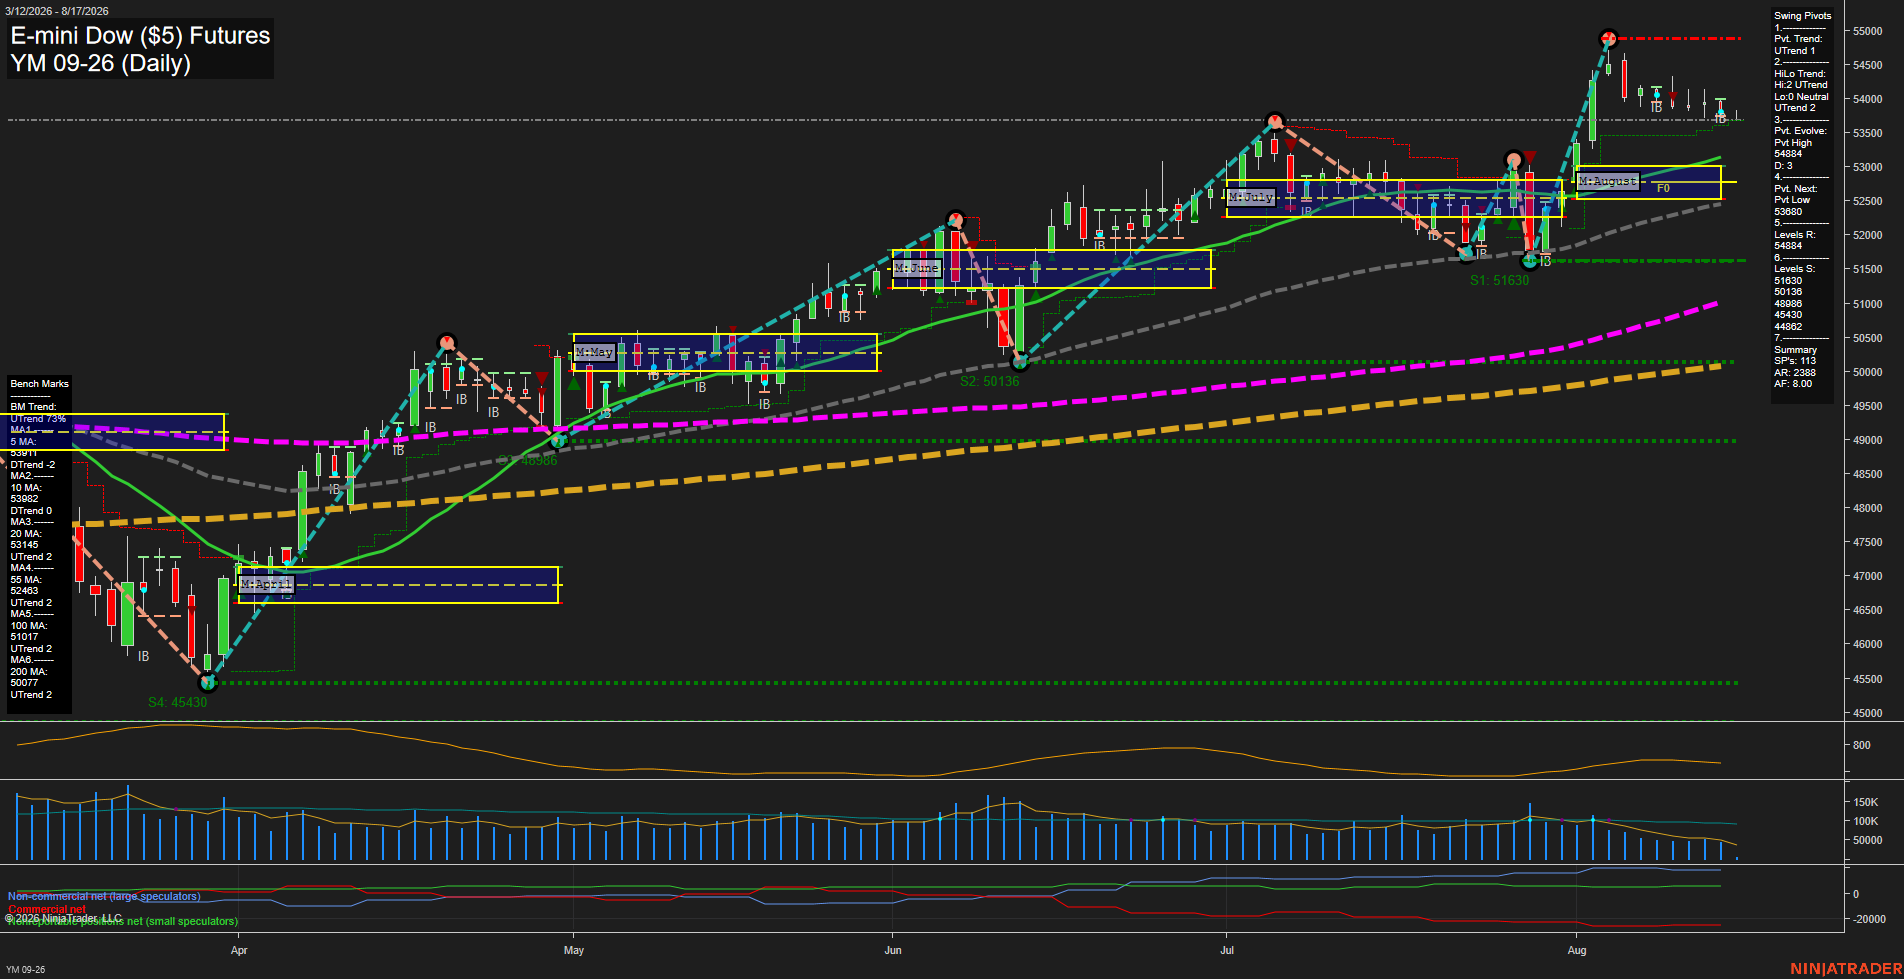Click the swing low pivot circle above S2: 50136
The height and width of the screenshot is (979, 1904).
[1020, 362]
